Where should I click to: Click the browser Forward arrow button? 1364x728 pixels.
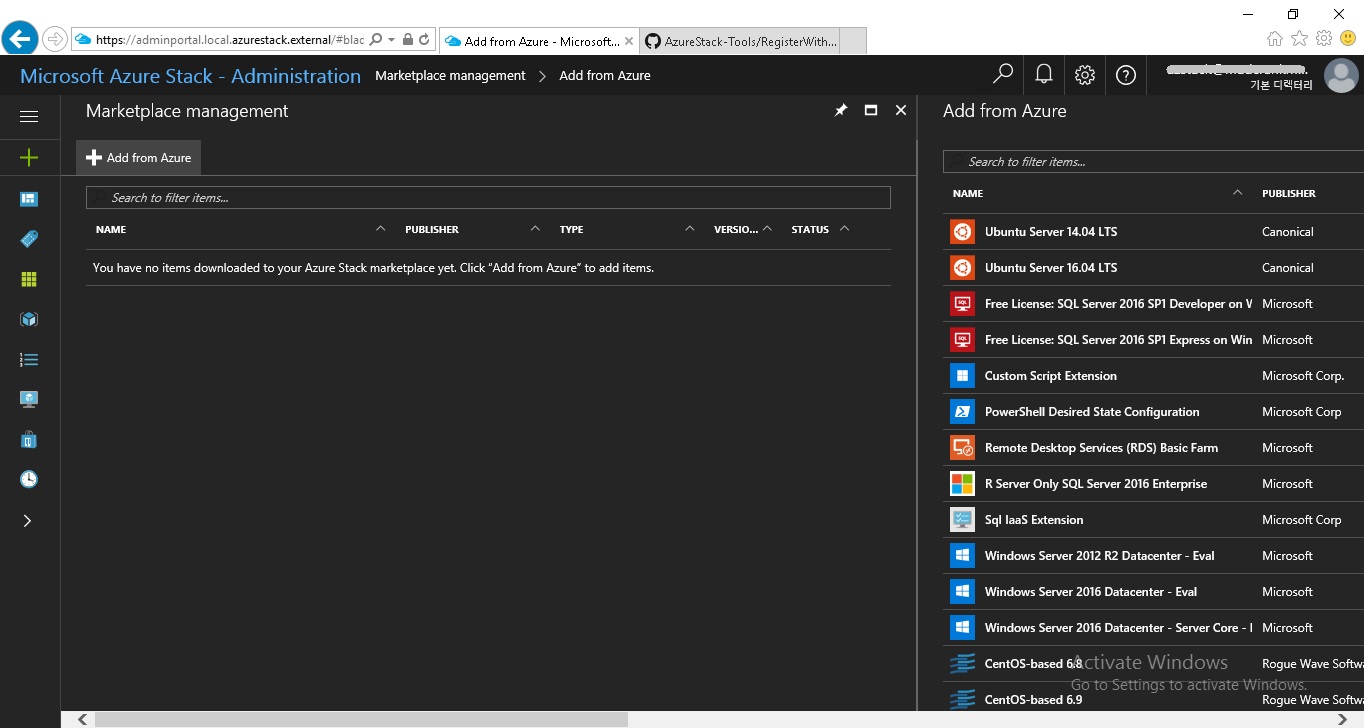tap(54, 39)
